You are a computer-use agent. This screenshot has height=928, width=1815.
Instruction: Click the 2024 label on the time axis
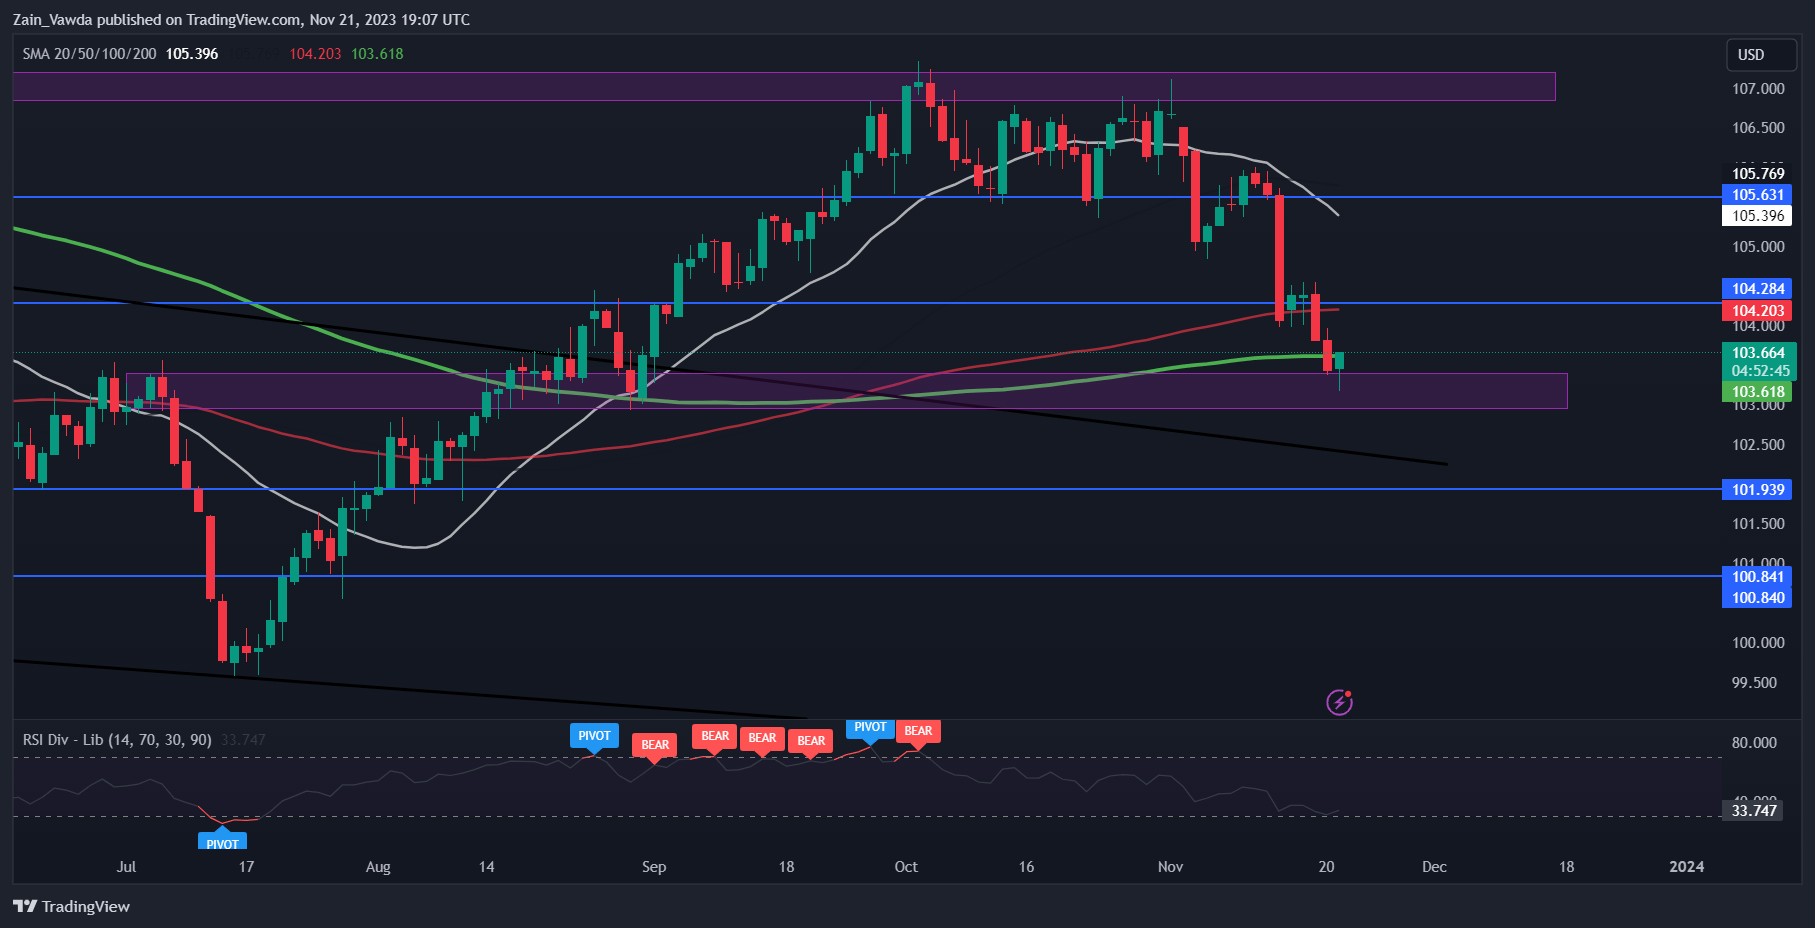coord(1687,867)
